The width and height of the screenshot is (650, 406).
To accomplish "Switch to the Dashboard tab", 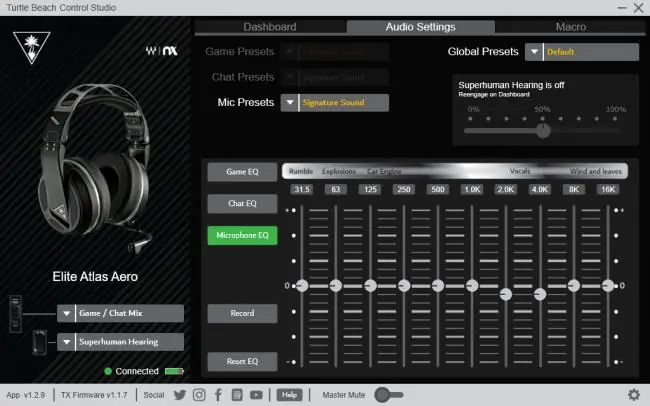I will coord(270,27).
